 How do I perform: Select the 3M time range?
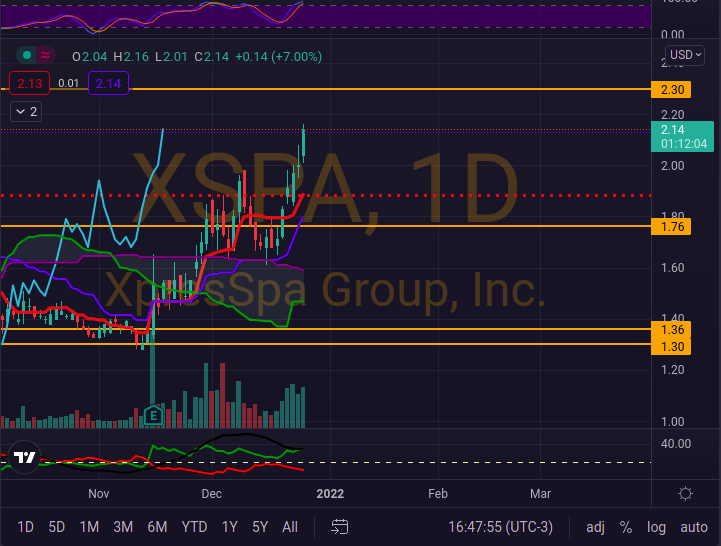click(x=123, y=527)
